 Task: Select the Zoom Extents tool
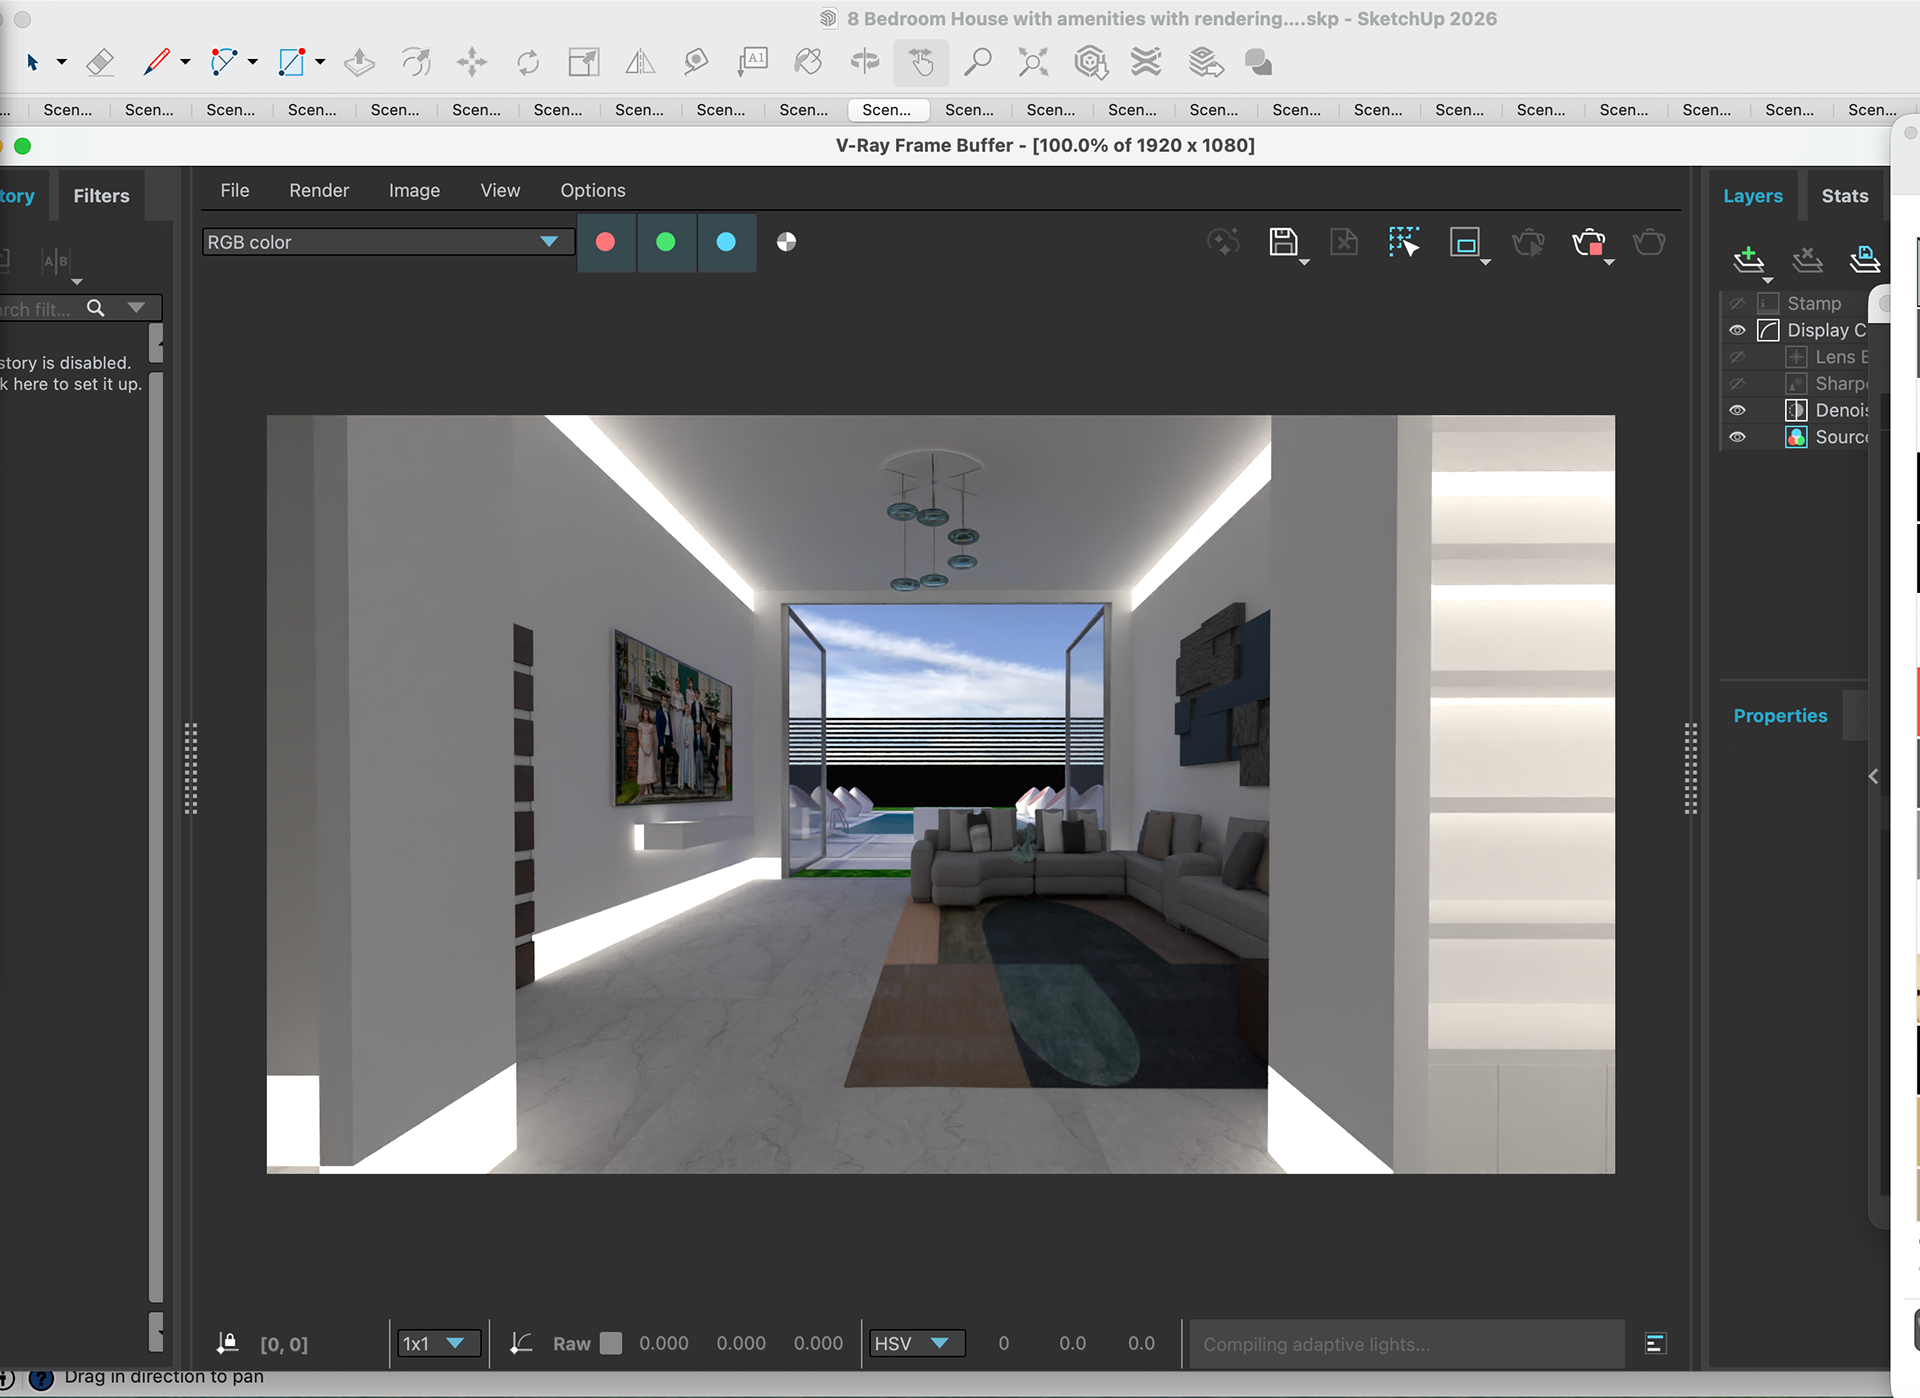pos(1033,63)
